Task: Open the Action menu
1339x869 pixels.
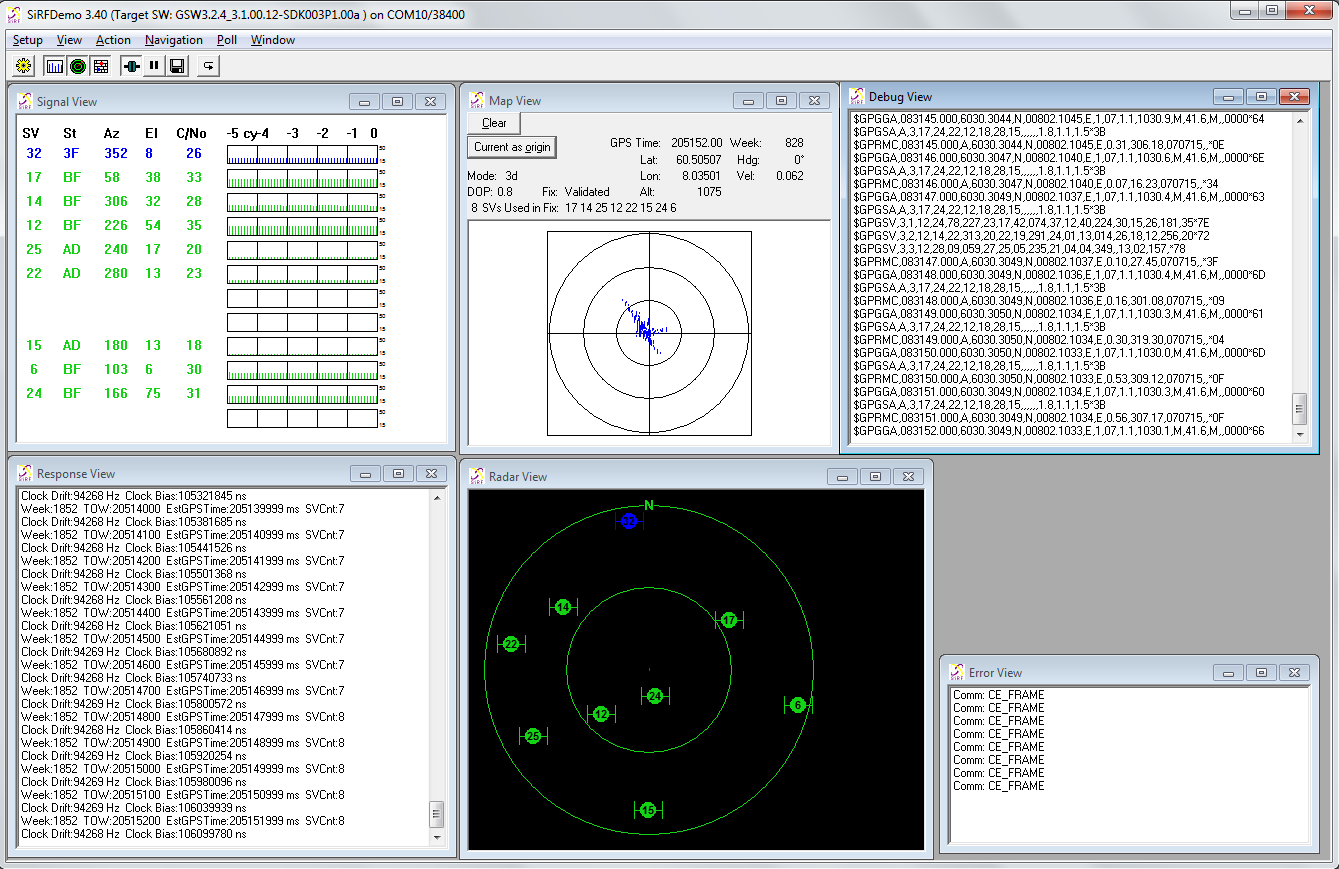Action: (x=113, y=40)
